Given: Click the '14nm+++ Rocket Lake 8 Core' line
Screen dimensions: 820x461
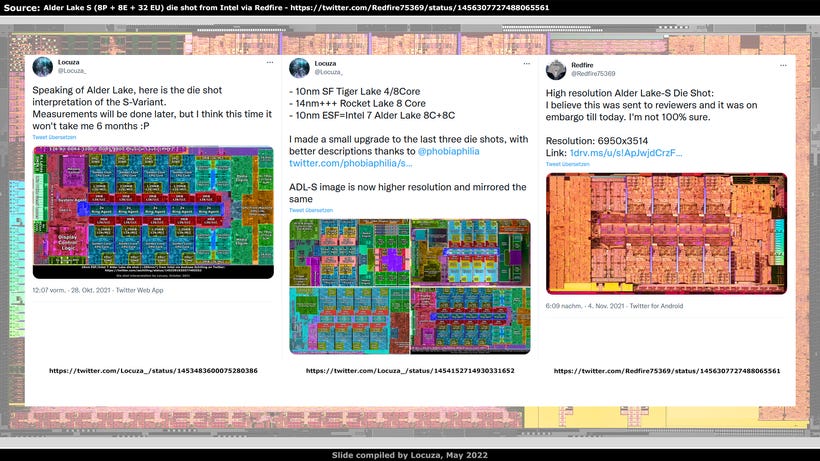Looking at the screenshot, I should coord(357,103).
